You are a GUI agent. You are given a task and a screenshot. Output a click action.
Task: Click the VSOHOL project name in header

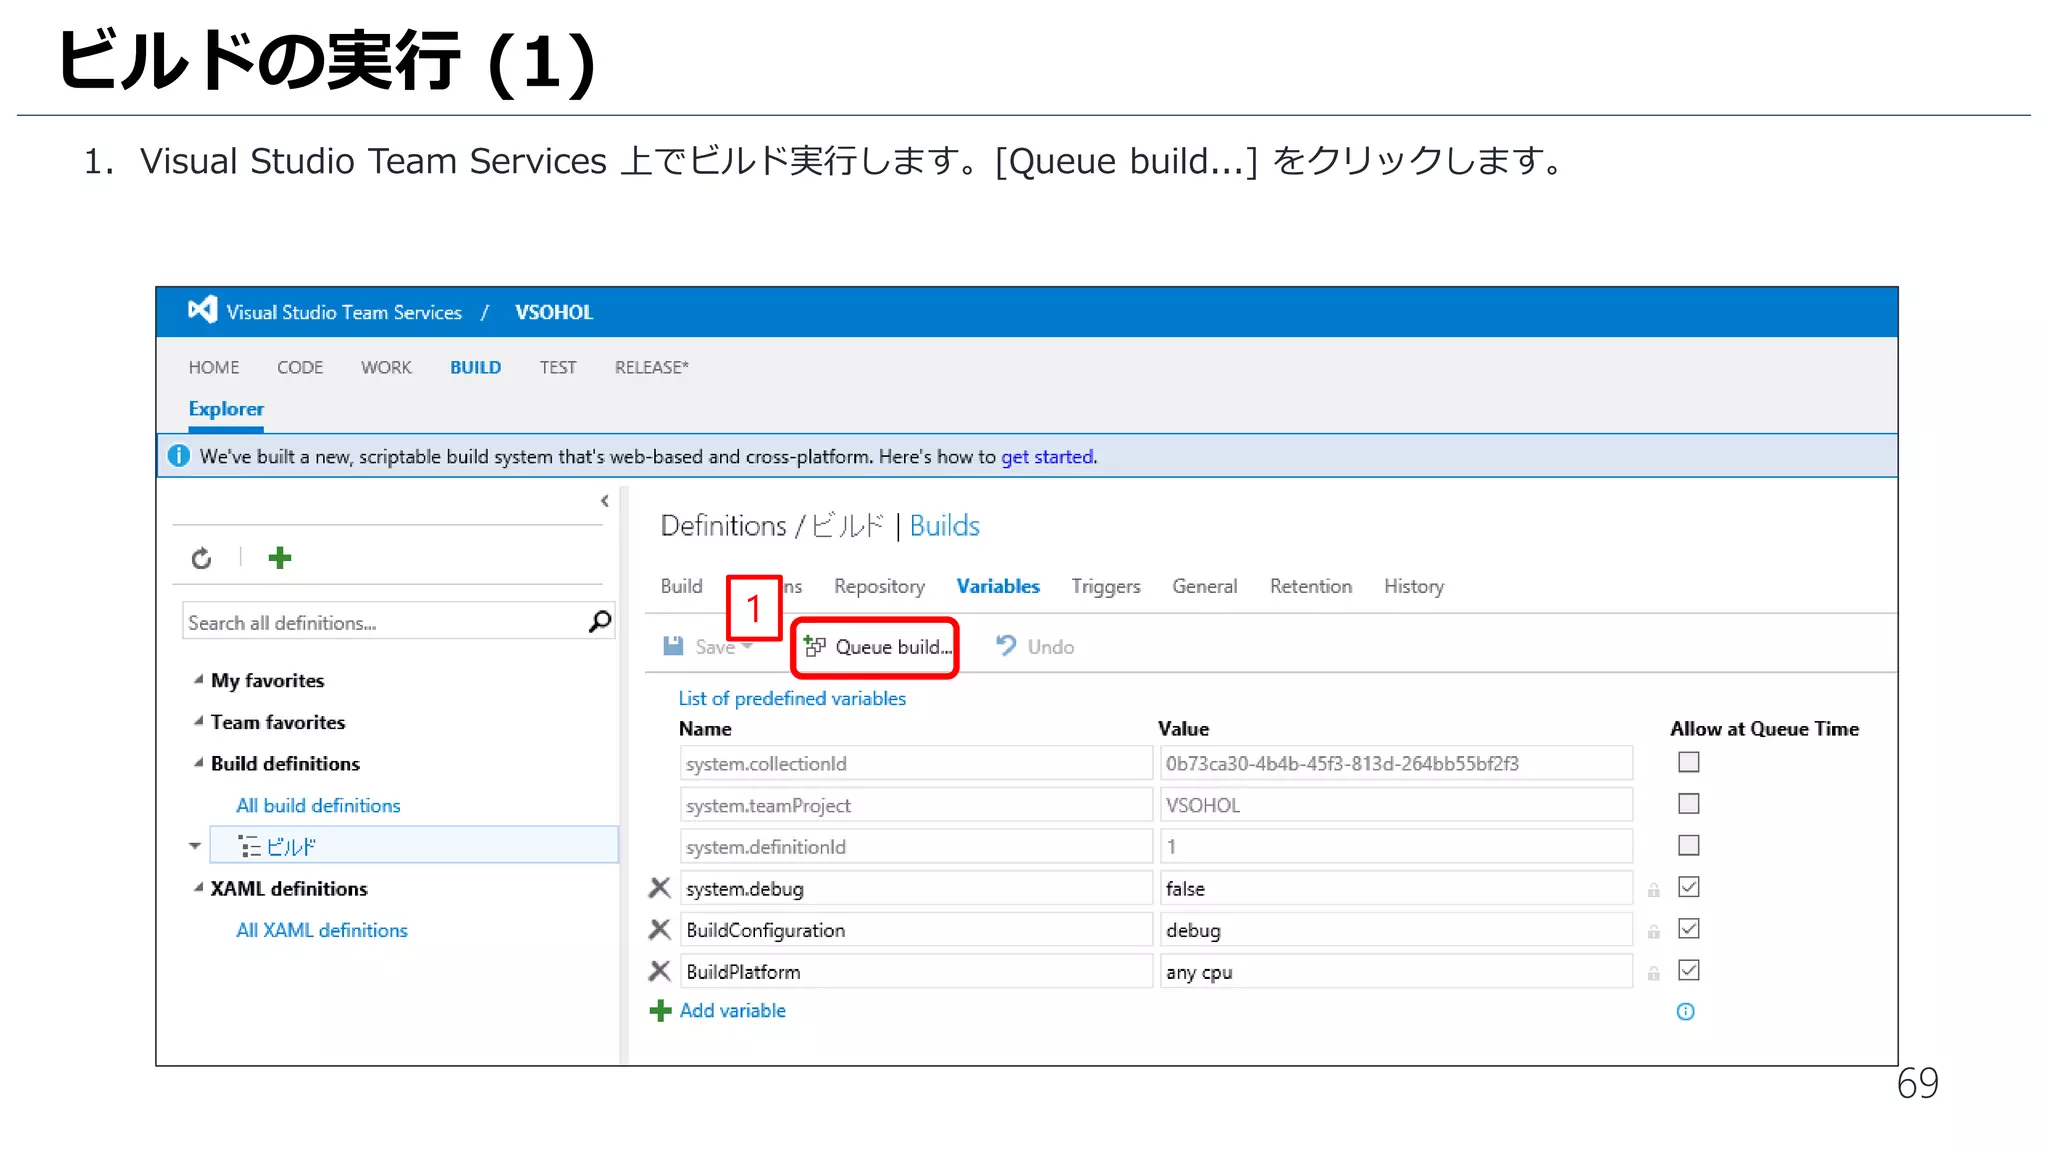pos(554,312)
